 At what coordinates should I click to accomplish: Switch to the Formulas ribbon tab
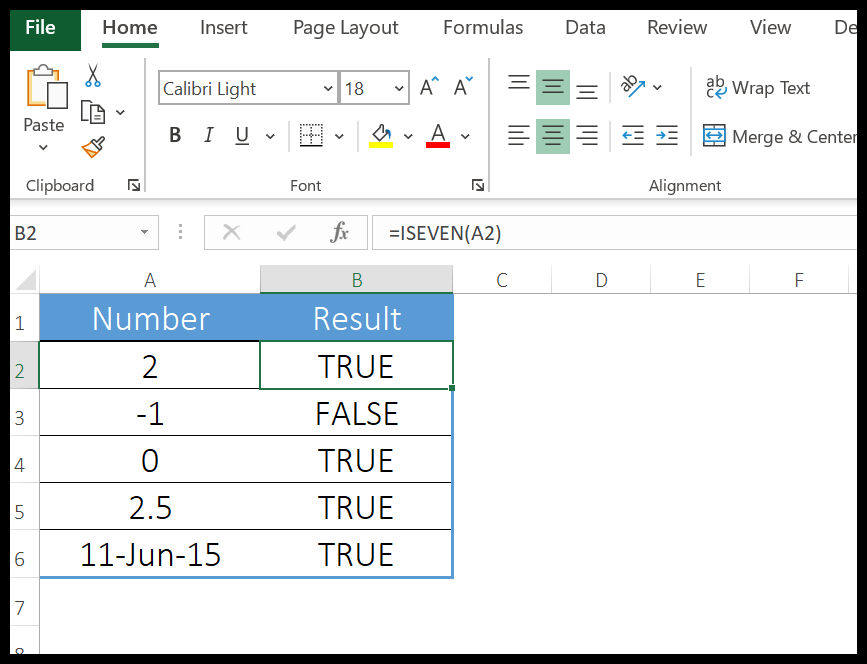(x=483, y=28)
